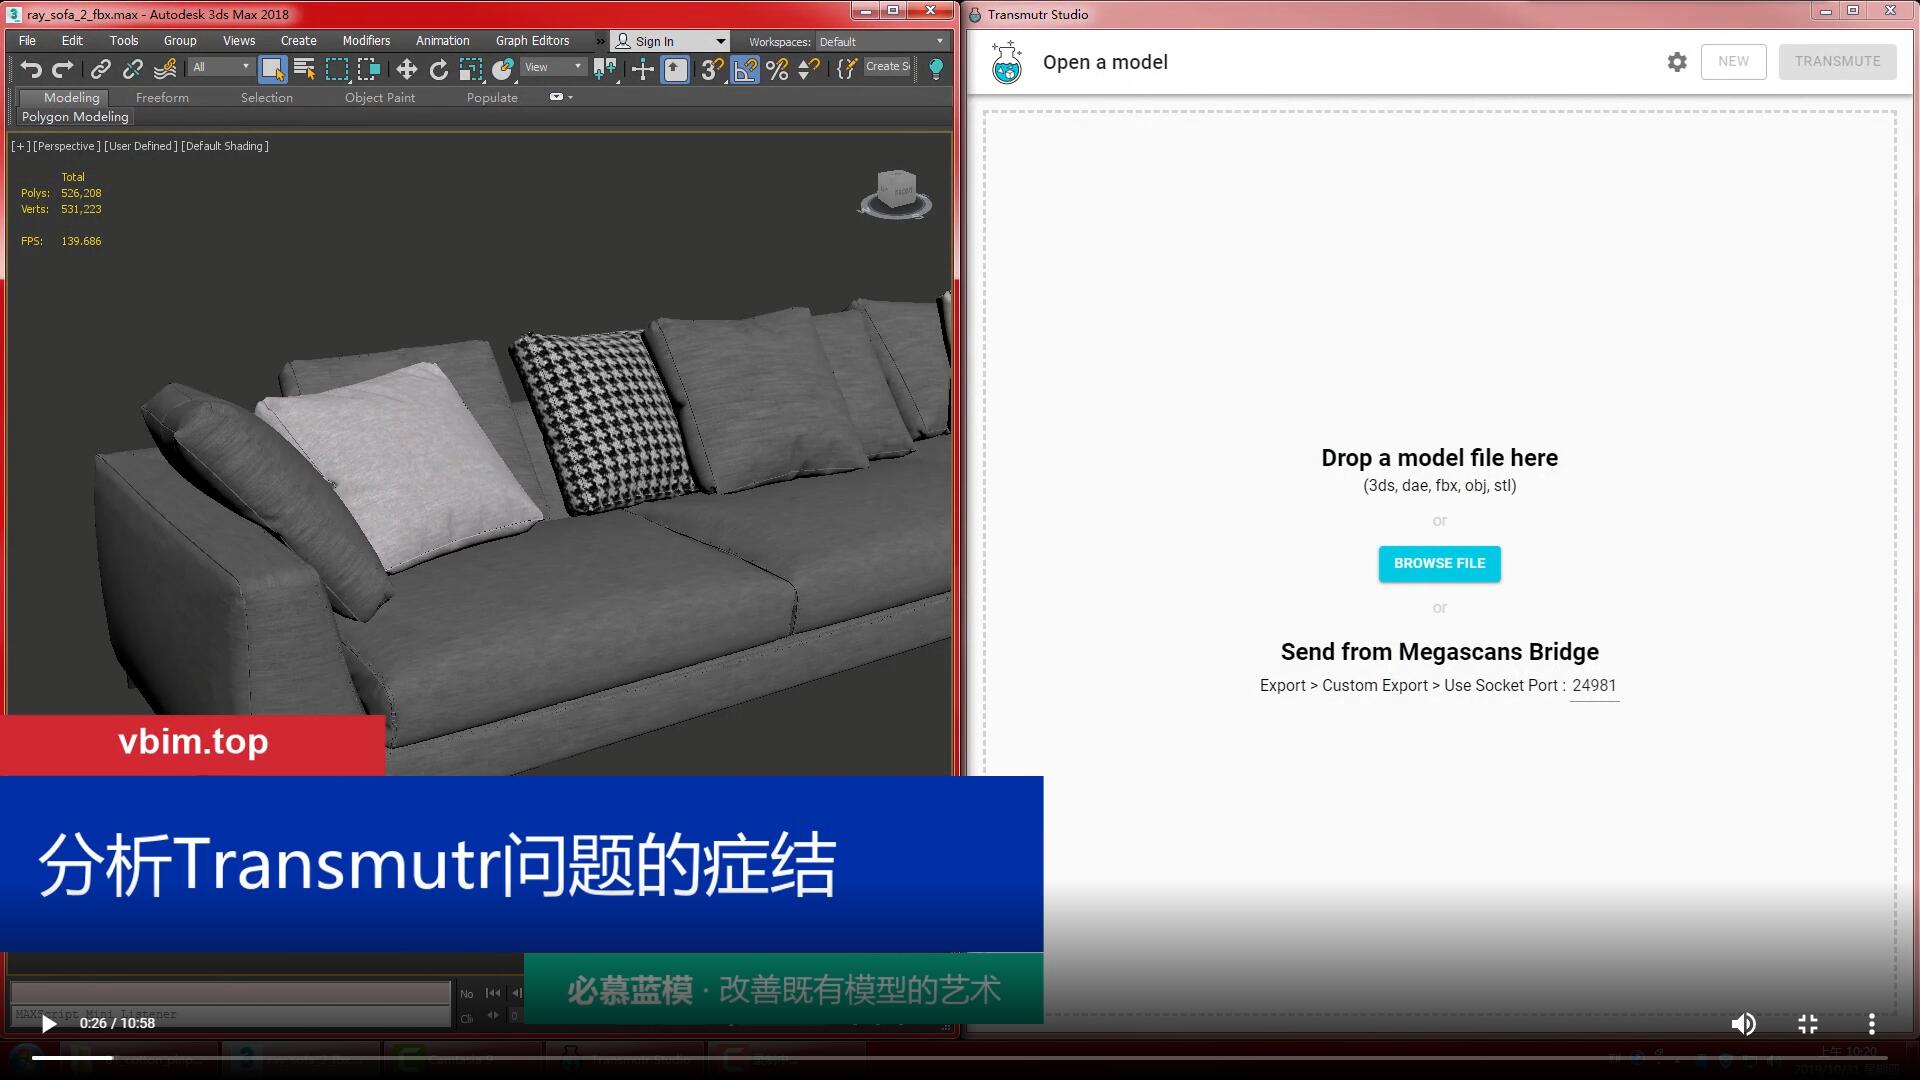Open the selection filter All dropdown
1920x1080 pixels.
click(221, 67)
